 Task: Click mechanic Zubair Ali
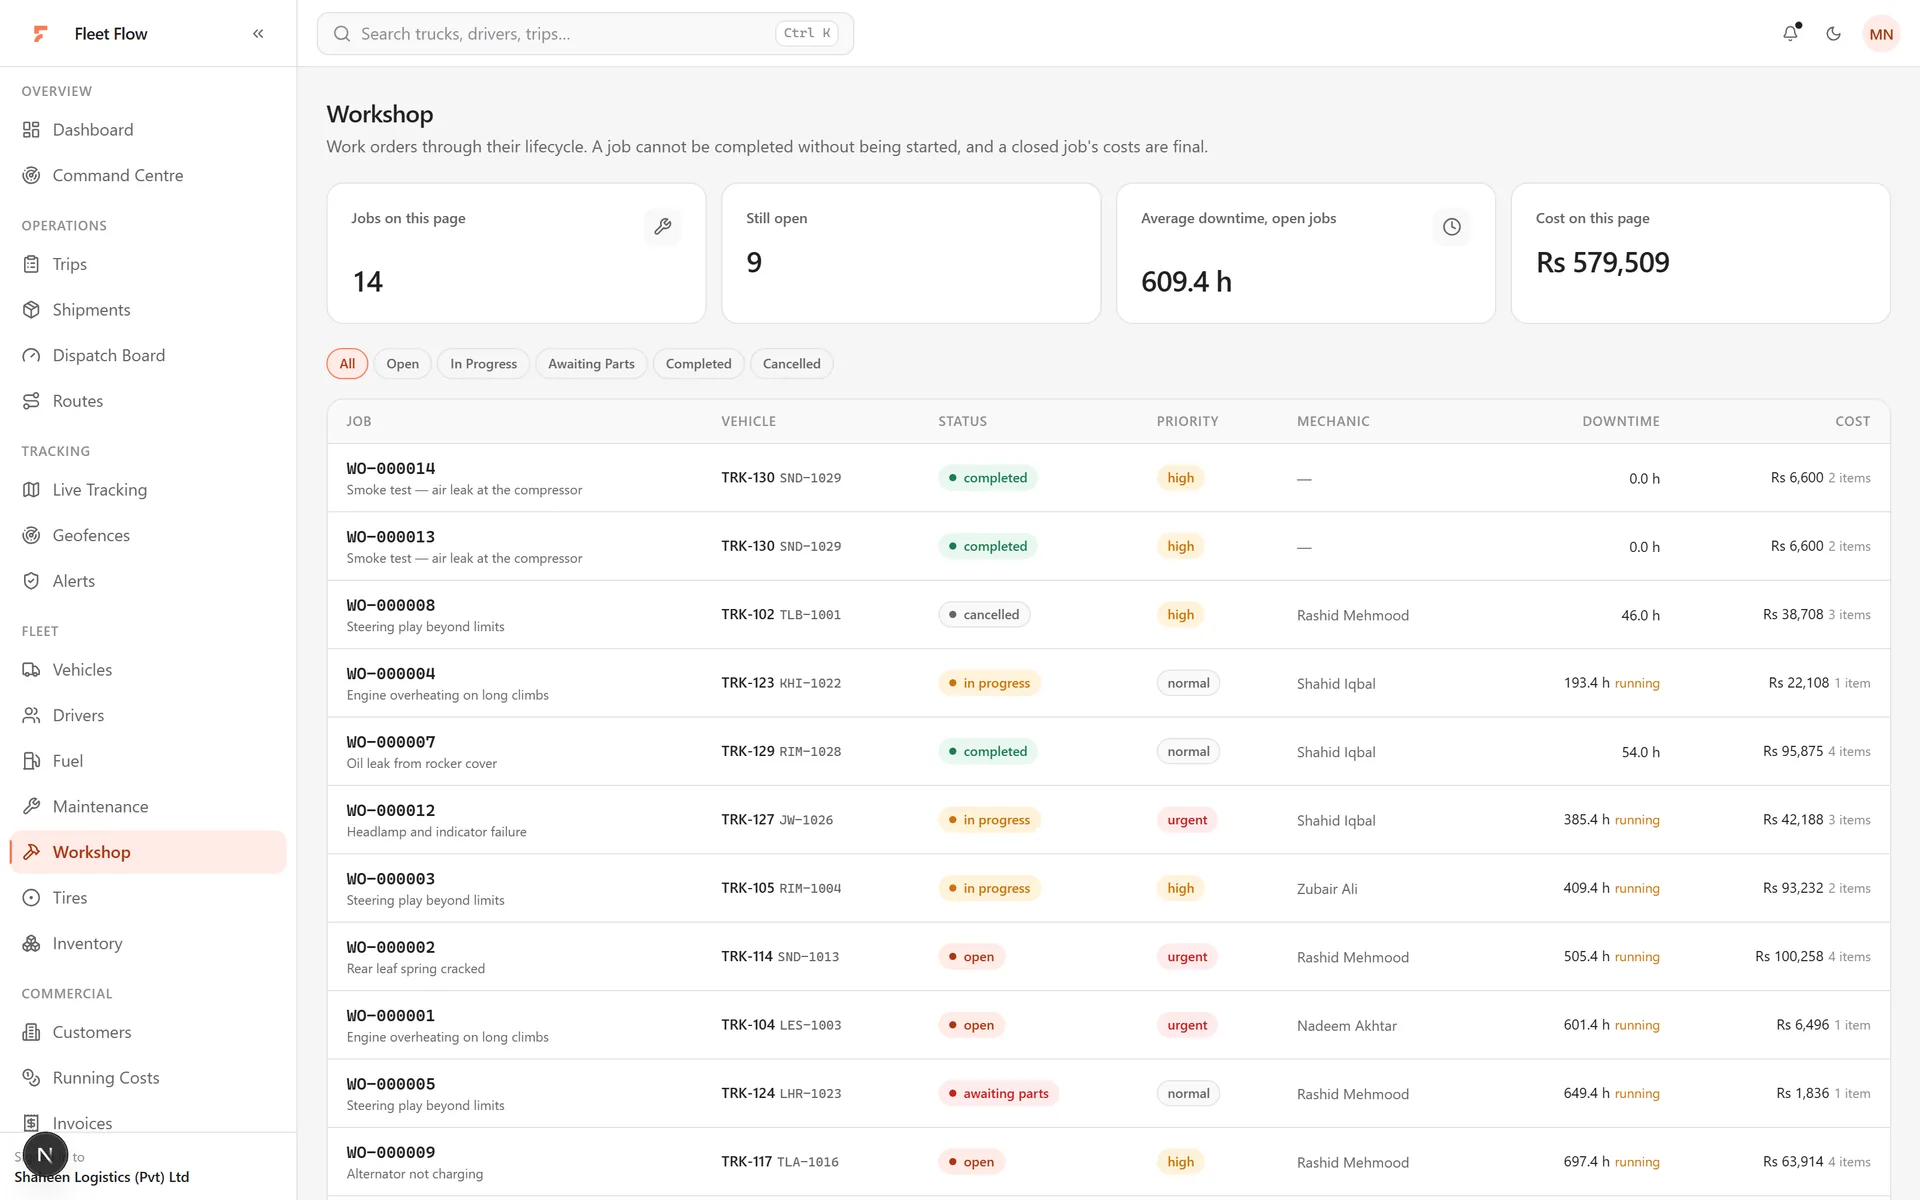pyautogui.click(x=1327, y=889)
